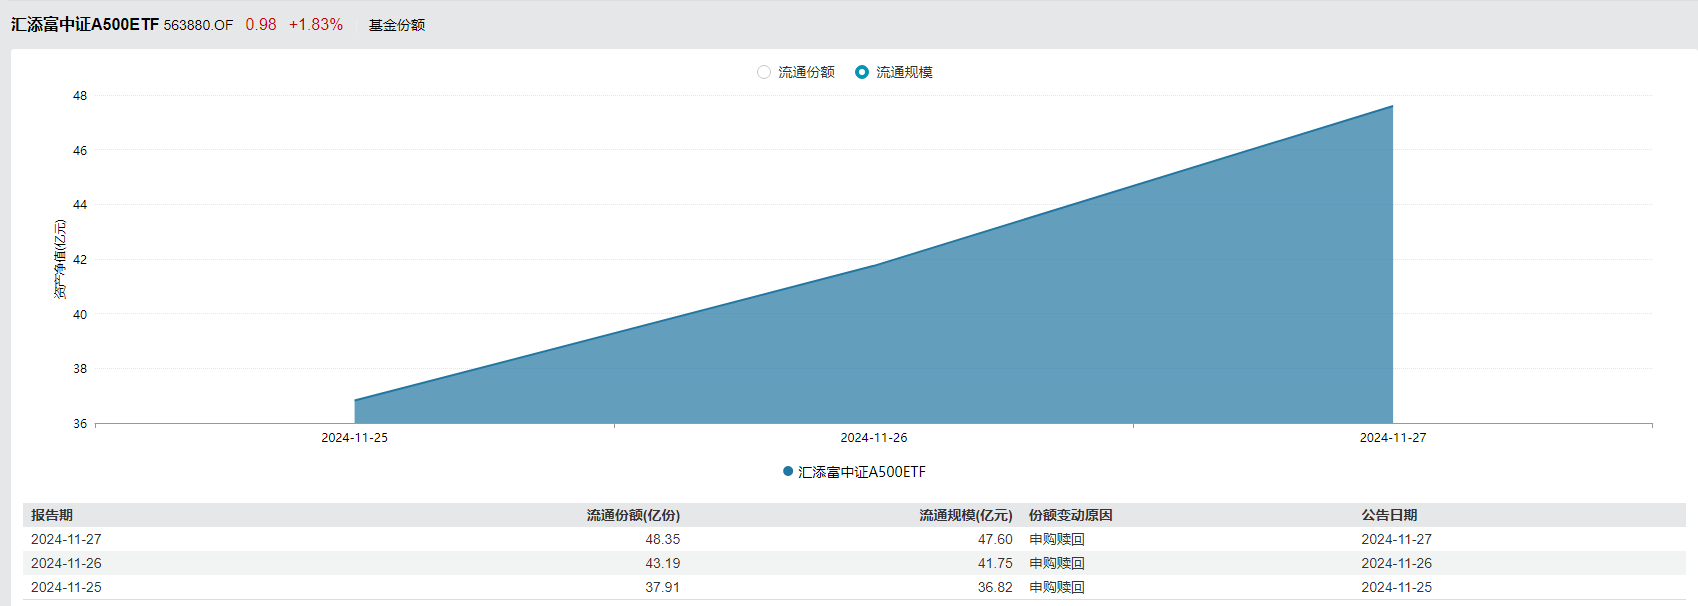Viewport: 1698px width, 606px height.
Task: Click the 公告日期 column header
Action: (1389, 515)
